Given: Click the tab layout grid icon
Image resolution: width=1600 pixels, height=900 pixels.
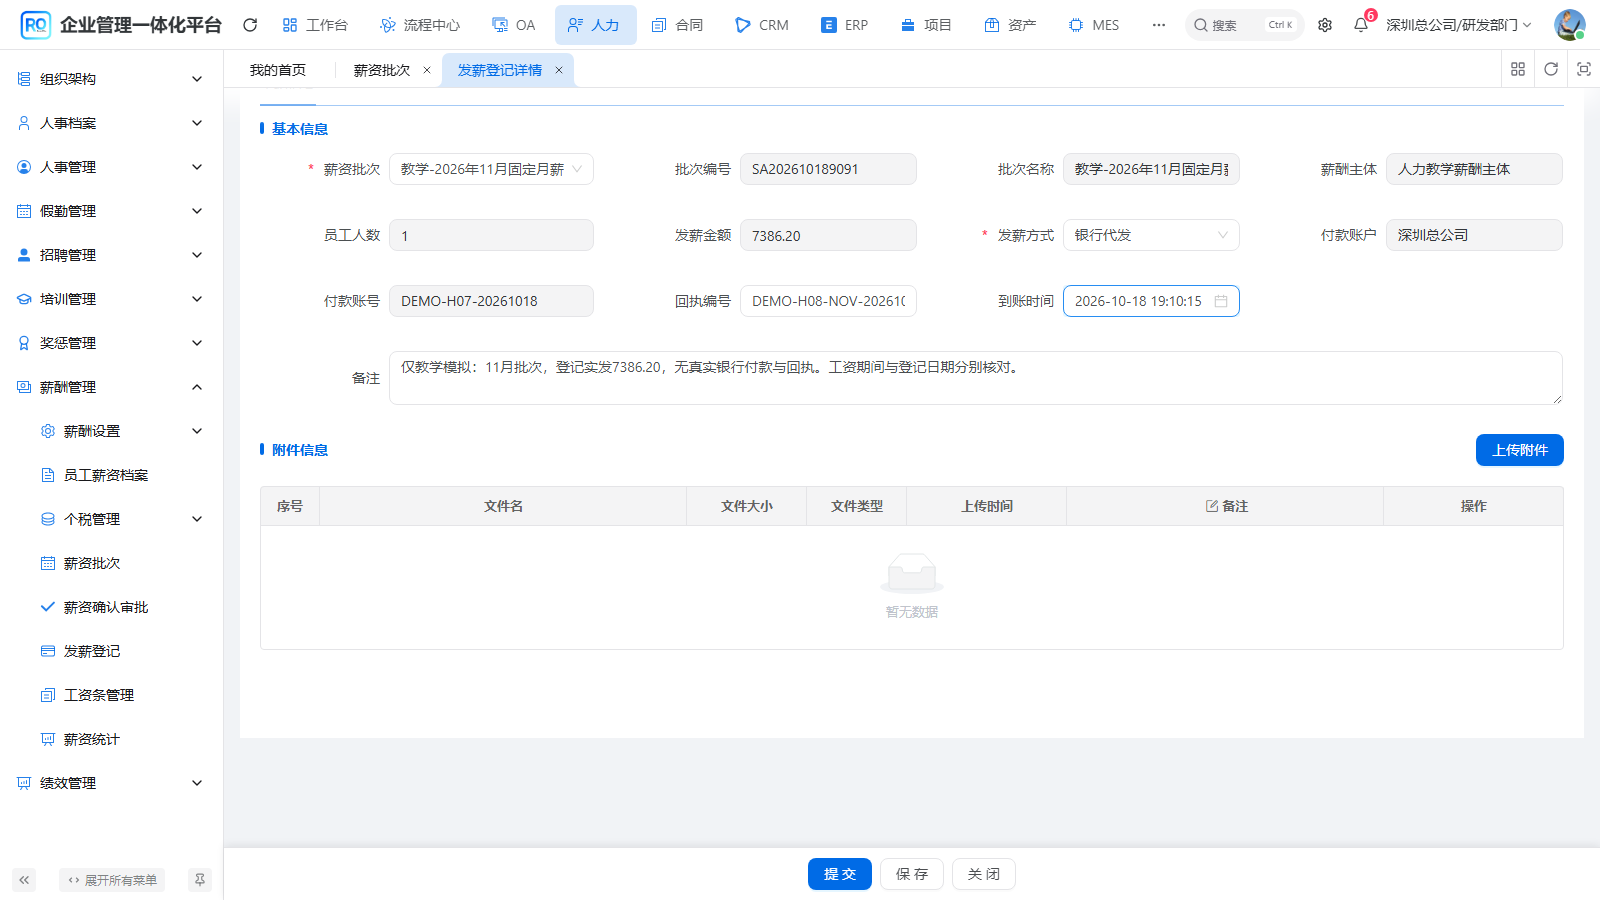Looking at the screenshot, I should click(x=1518, y=69).
